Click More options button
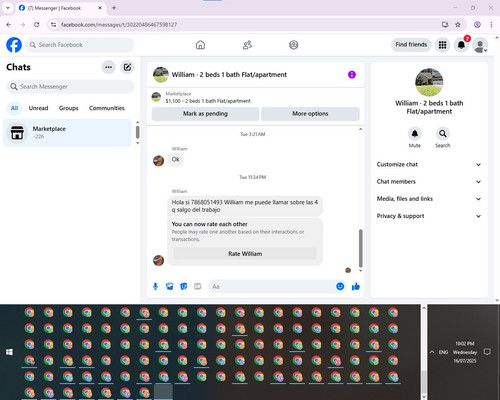This screenshot has width=500, height=400. point(310,114)
